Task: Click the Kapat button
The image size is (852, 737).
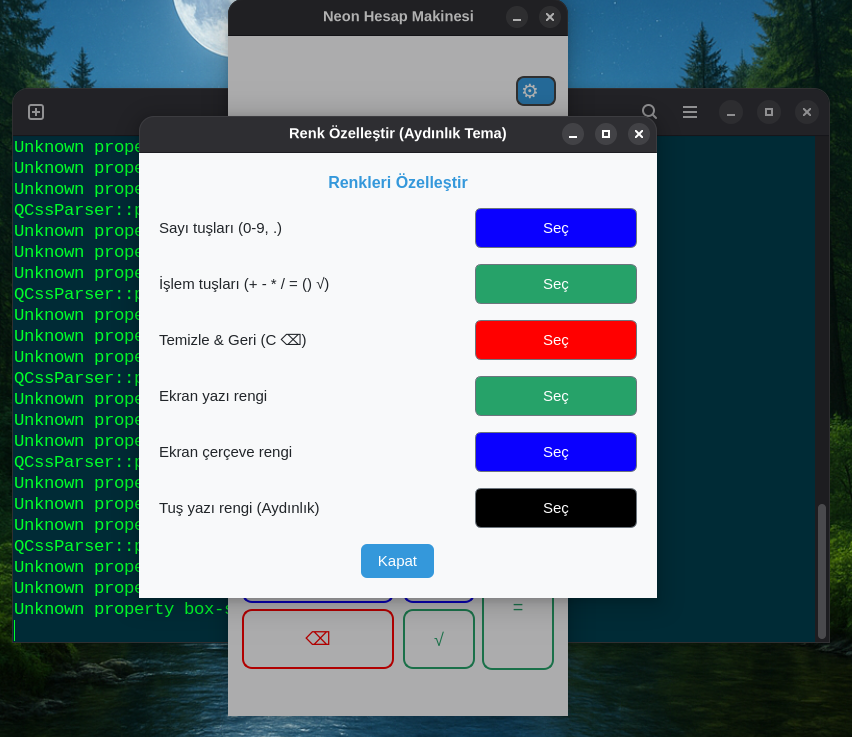Action: pos(397,561)
